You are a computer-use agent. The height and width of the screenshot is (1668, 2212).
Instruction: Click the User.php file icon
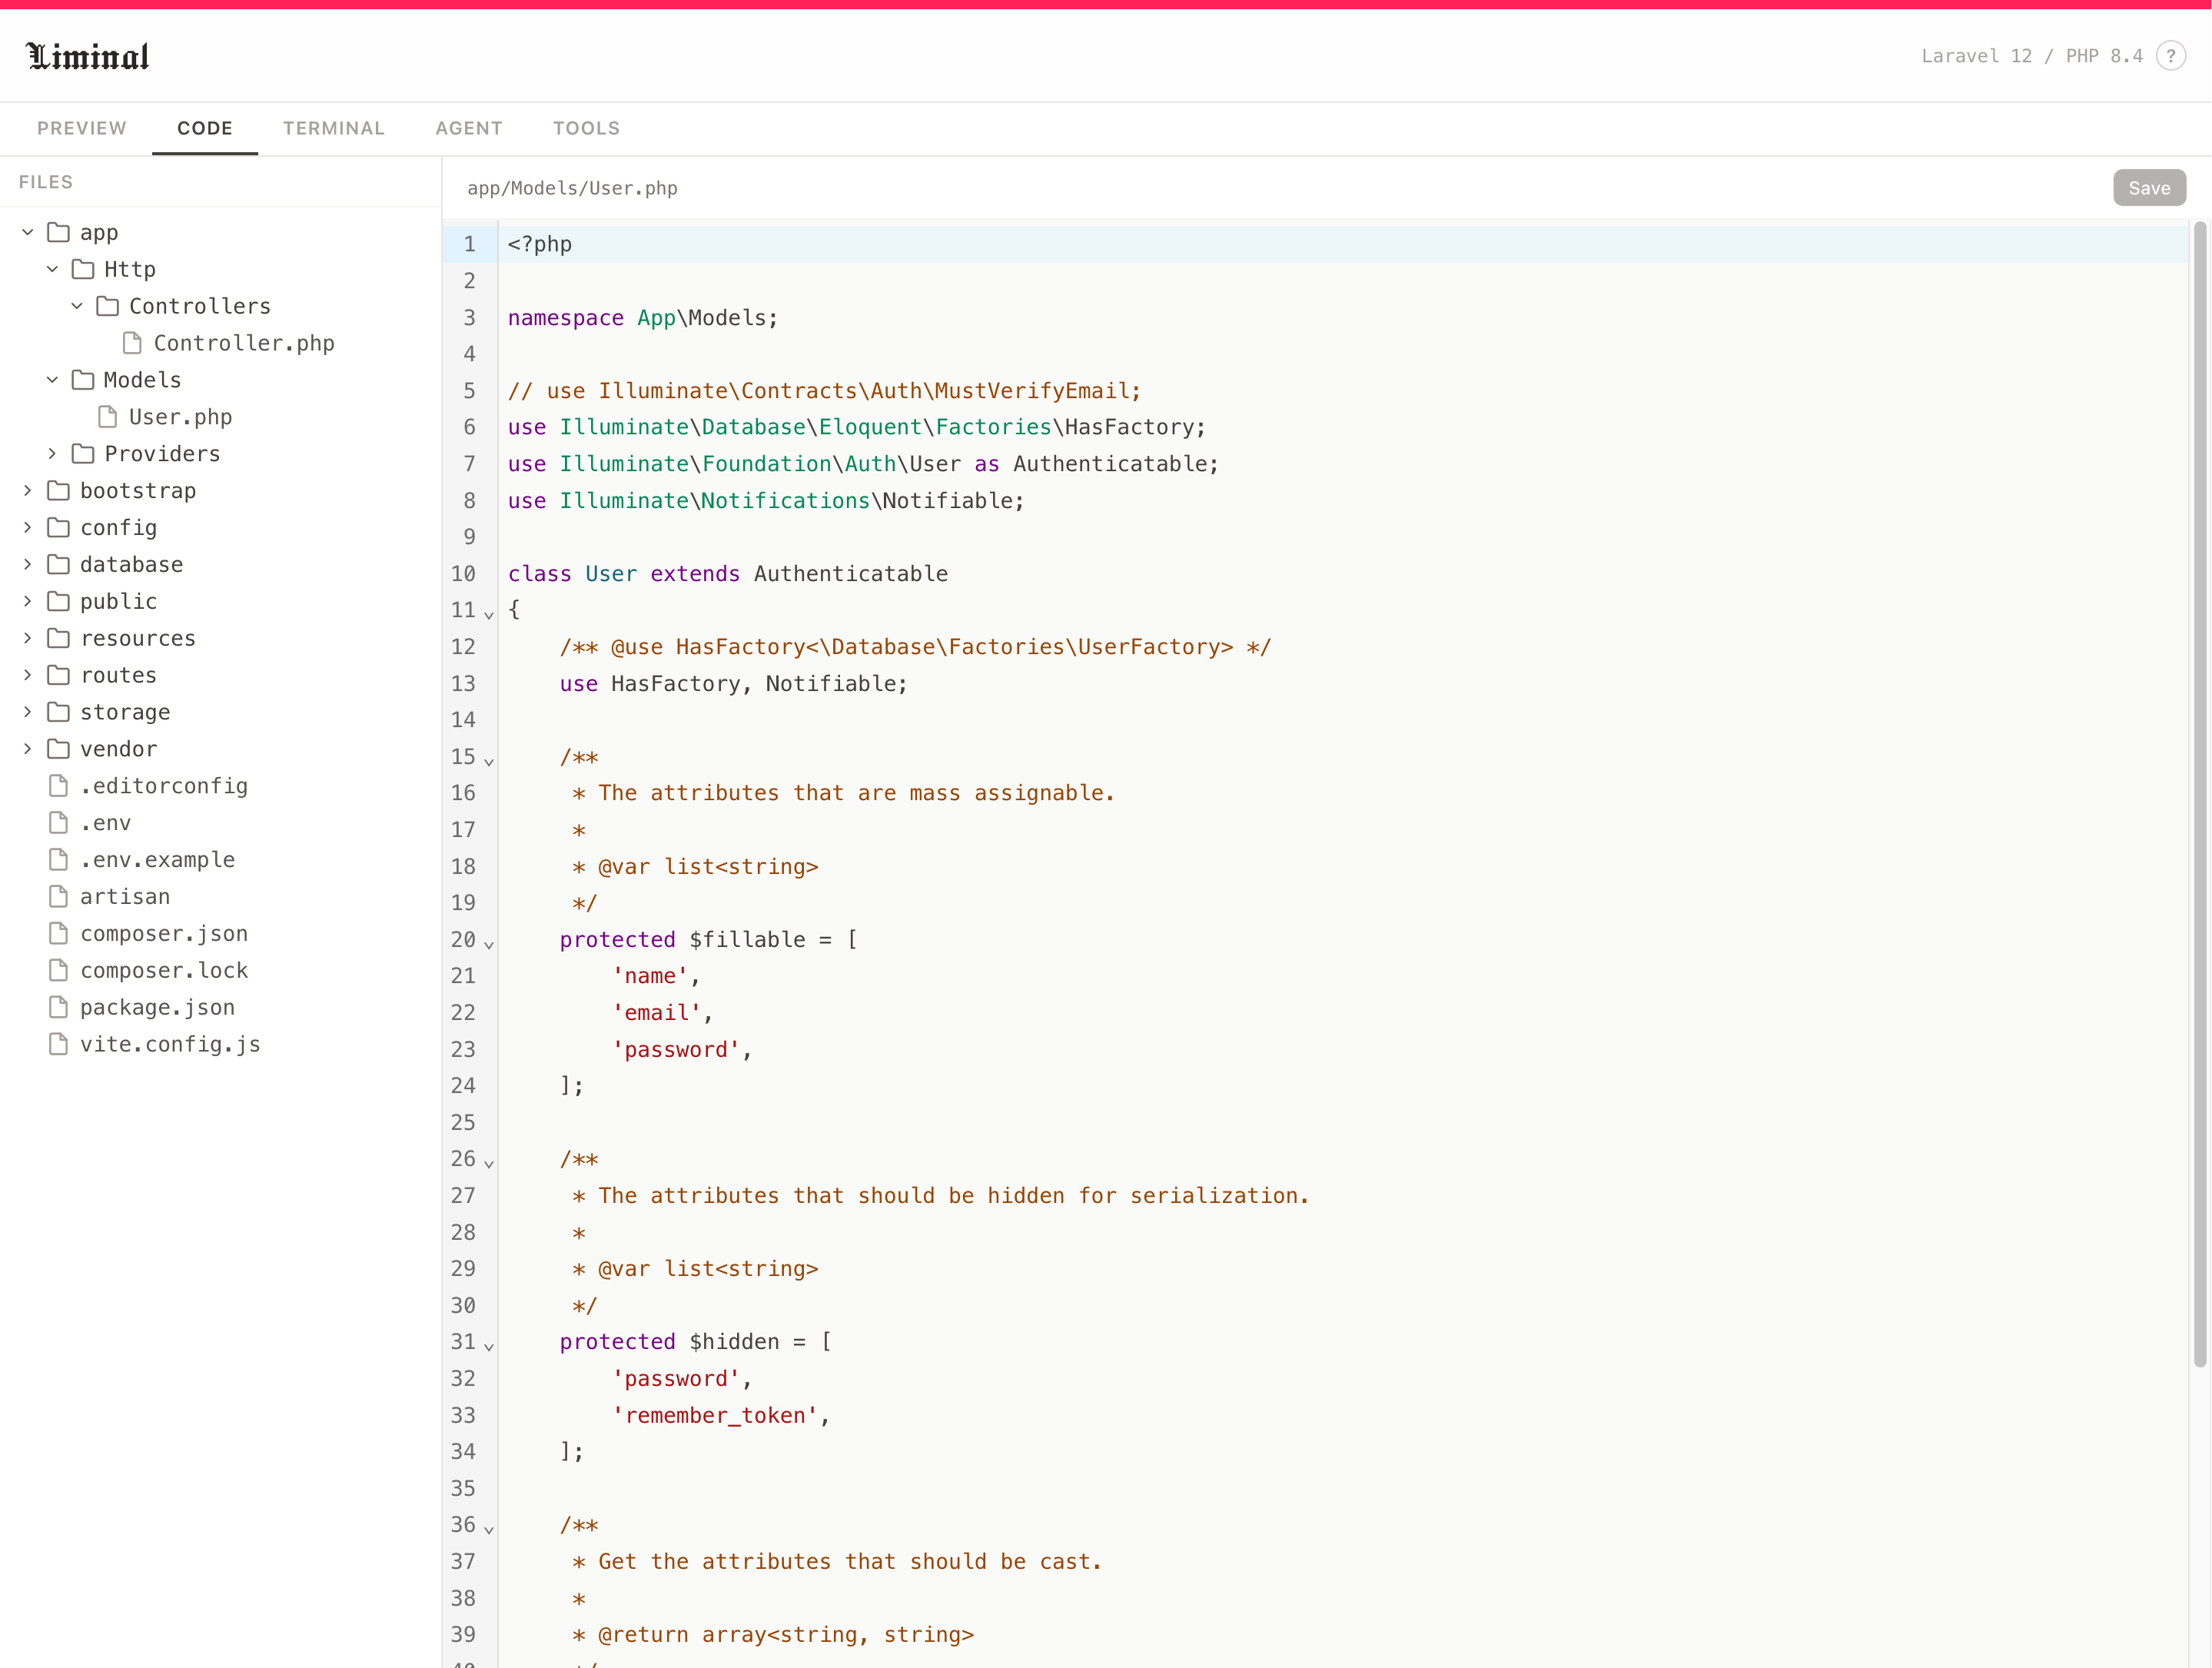pyautogui.click(x=108, y=417)
